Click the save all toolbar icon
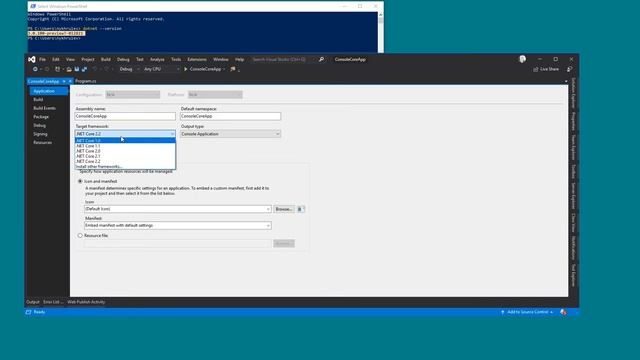This screenshot has height=360, width=640. click(x=84, y=69)
